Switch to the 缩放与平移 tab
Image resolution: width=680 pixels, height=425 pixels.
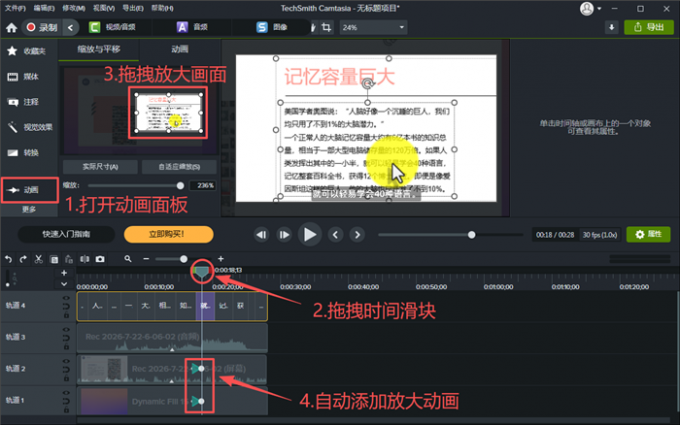(x=98, y=49)
